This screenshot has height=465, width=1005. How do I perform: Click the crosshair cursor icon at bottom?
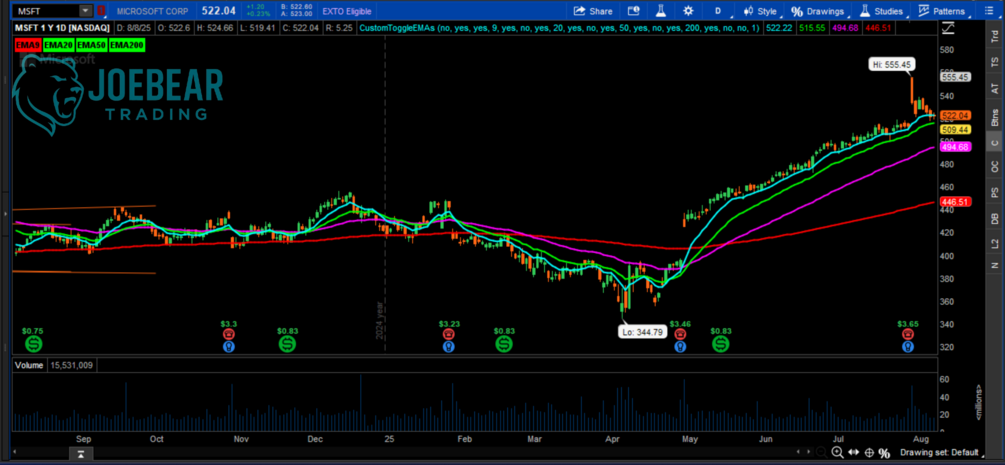tap(869, 453)
